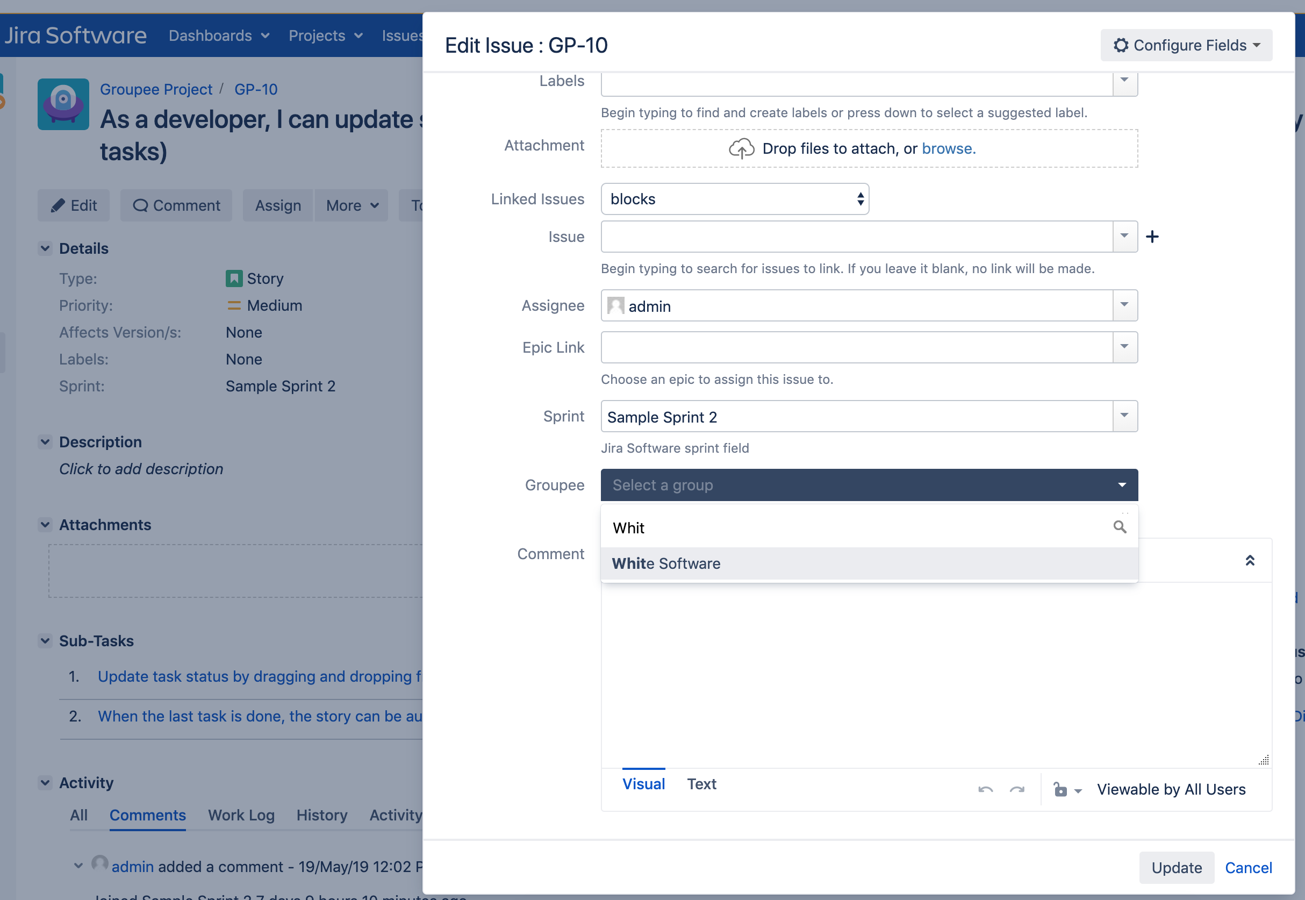Open the More actions dropdown
Image resolution: width=1305 pixels, height=900 pixels.
pos(352,205)
